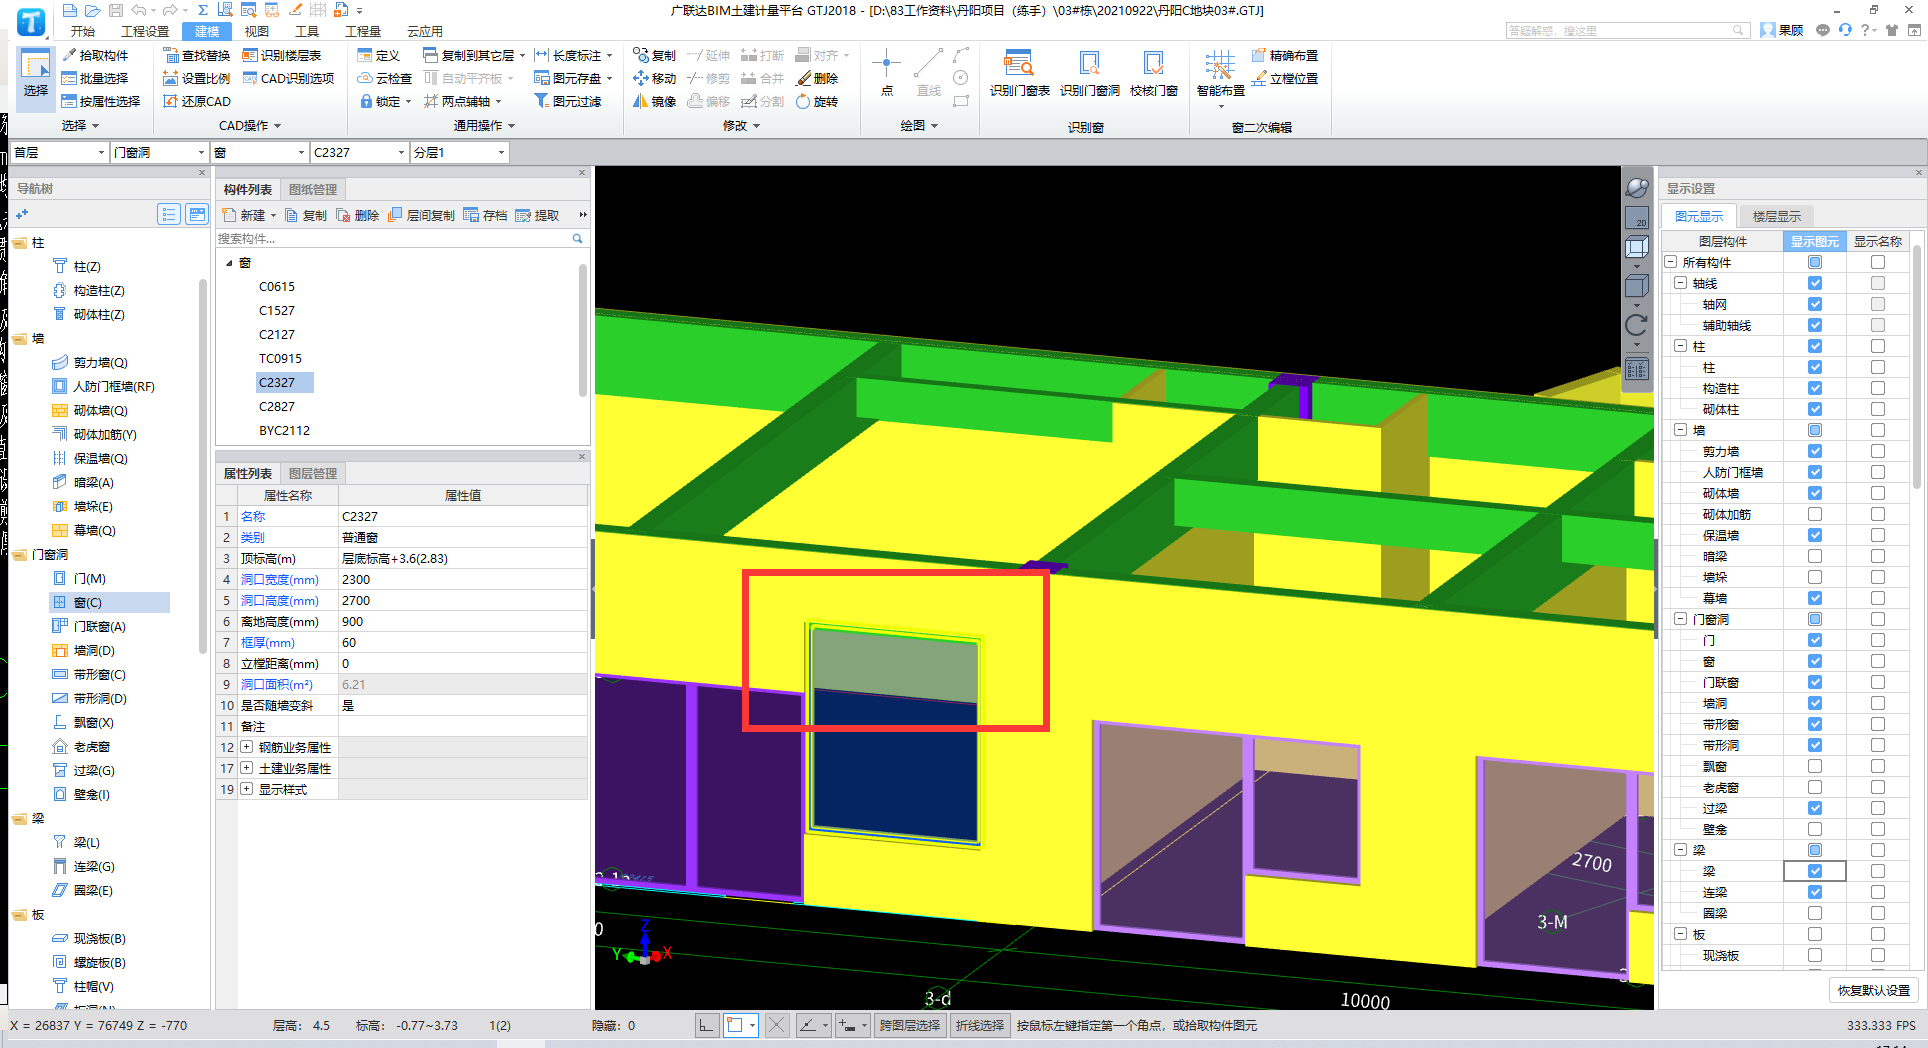This screenshot has width=1928, height=1048.
Task: Expand 显示样式 property group
Action: tap(247, 789)
